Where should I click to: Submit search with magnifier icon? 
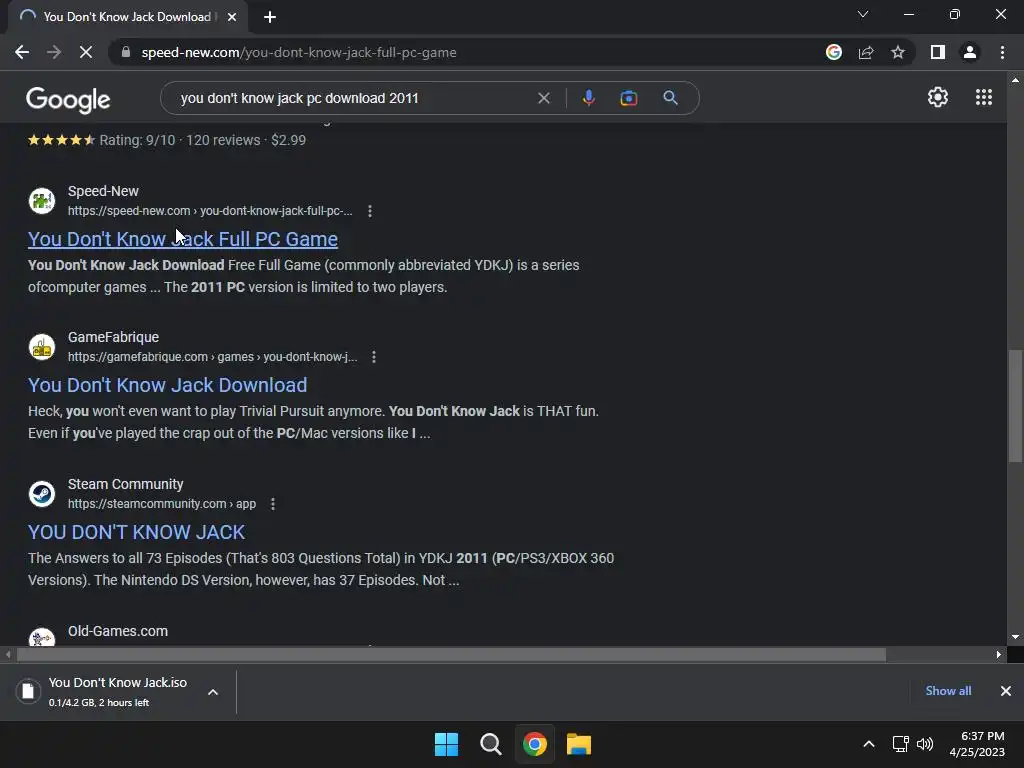click(x=670, y=98)
